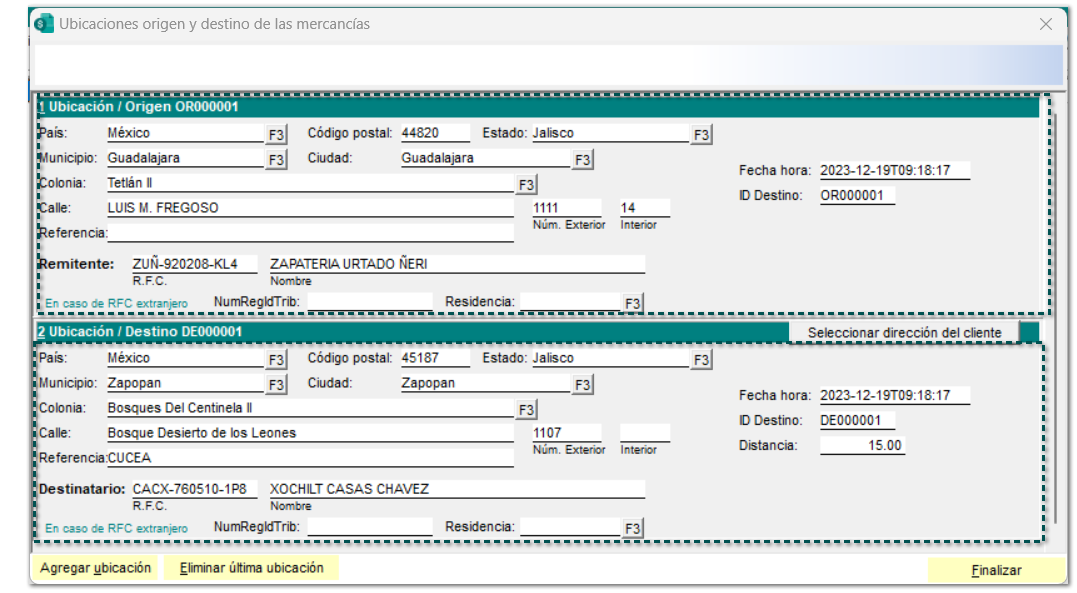The image size is (1077, 593).
Task: Open F3 lookup for origin Ciudad
Action: click(x=583, y=159)
